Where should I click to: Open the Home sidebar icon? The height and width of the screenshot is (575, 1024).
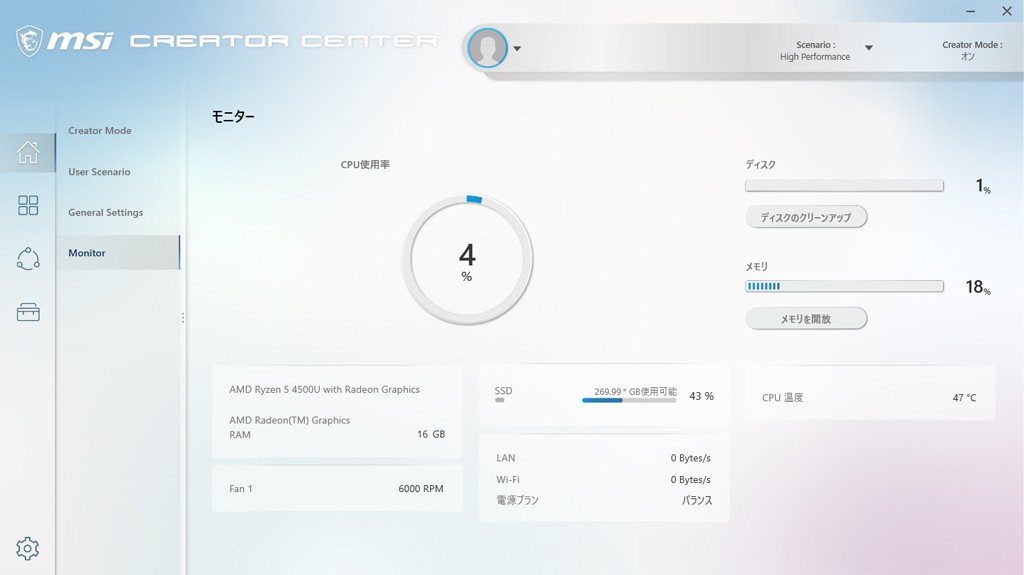tap(28, 152)
